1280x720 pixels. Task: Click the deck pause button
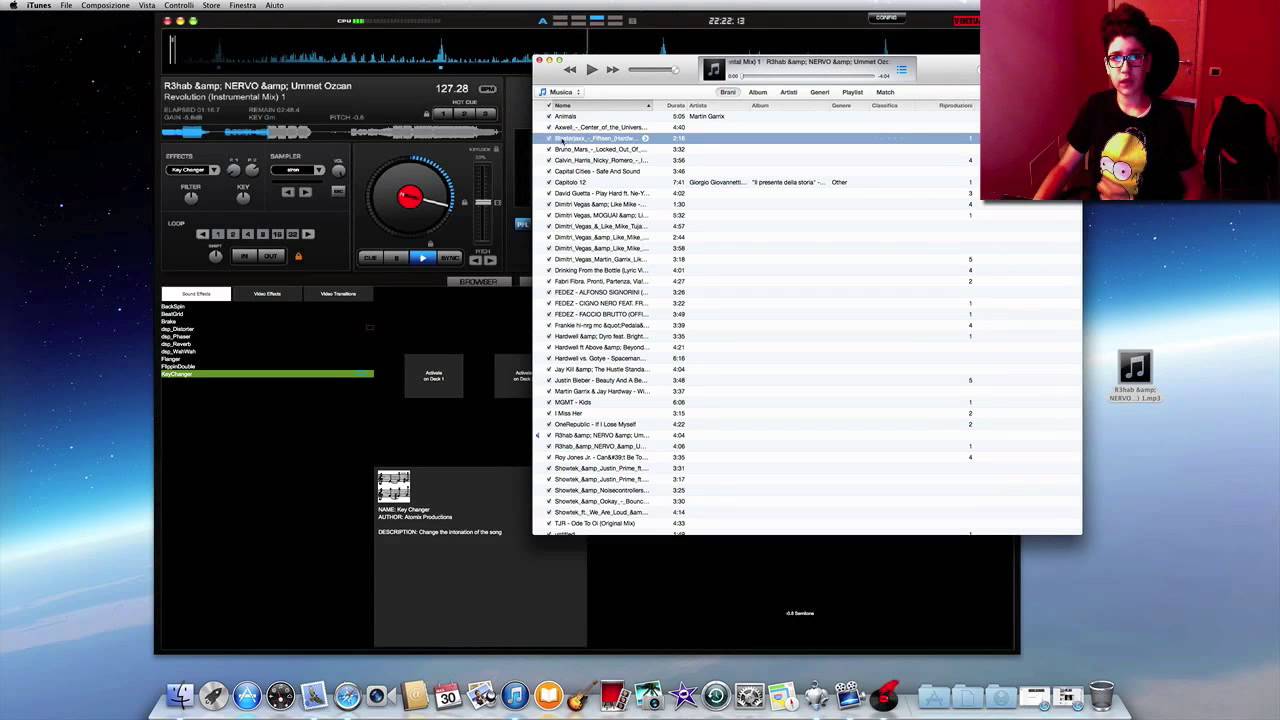396,258
